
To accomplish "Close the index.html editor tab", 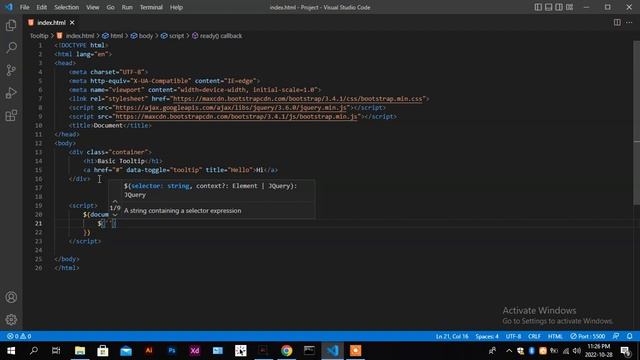I will coord(72,22).
